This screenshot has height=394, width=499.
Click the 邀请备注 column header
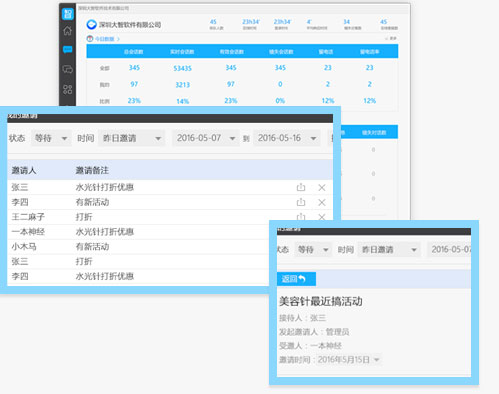(x=92, y=170)
